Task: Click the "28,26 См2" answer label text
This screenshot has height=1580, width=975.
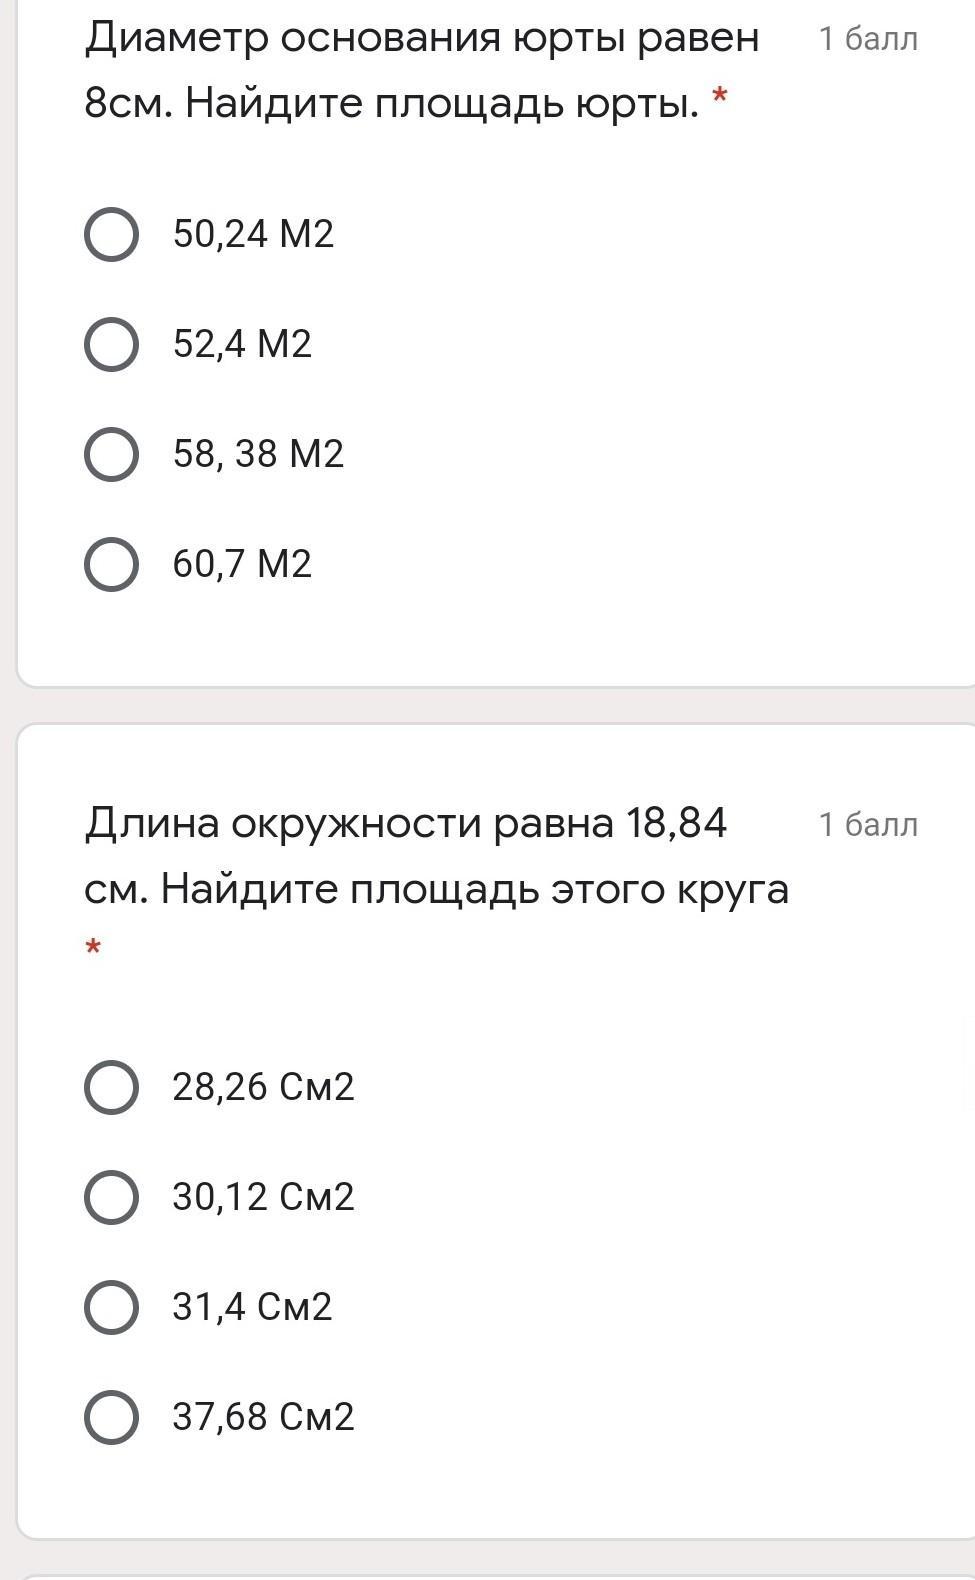Action: click(x=263, y=1088)
